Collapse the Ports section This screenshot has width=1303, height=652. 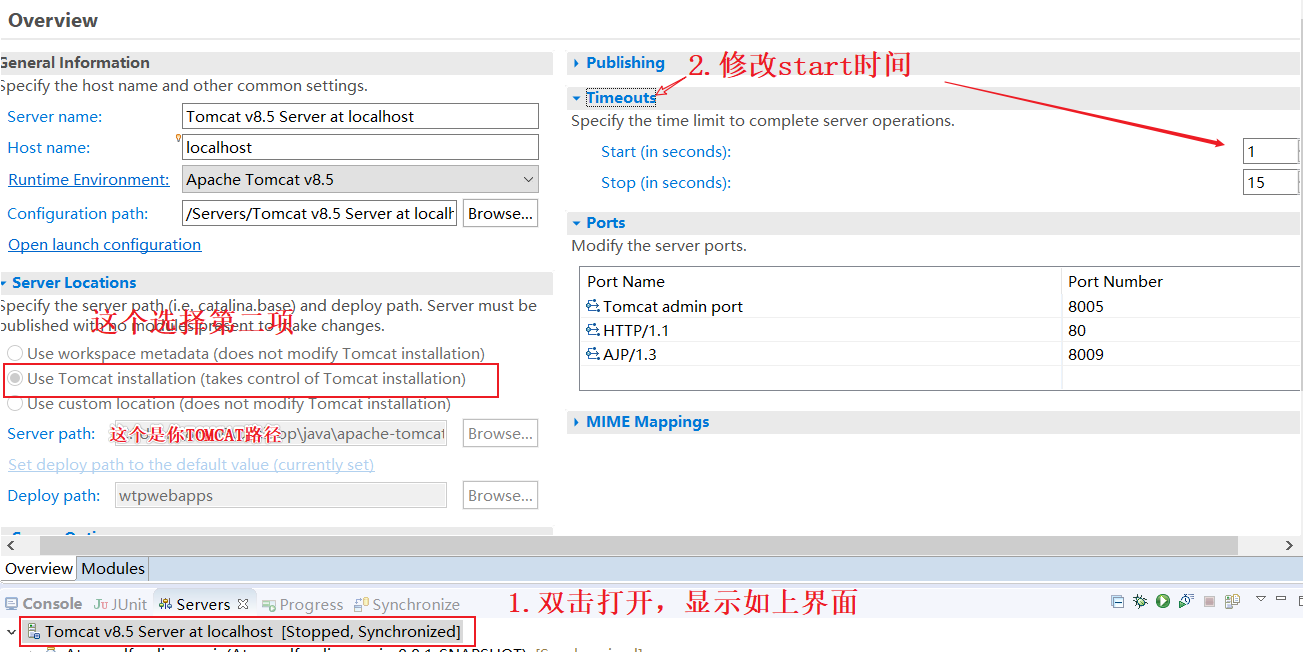[x=576, y=223]
